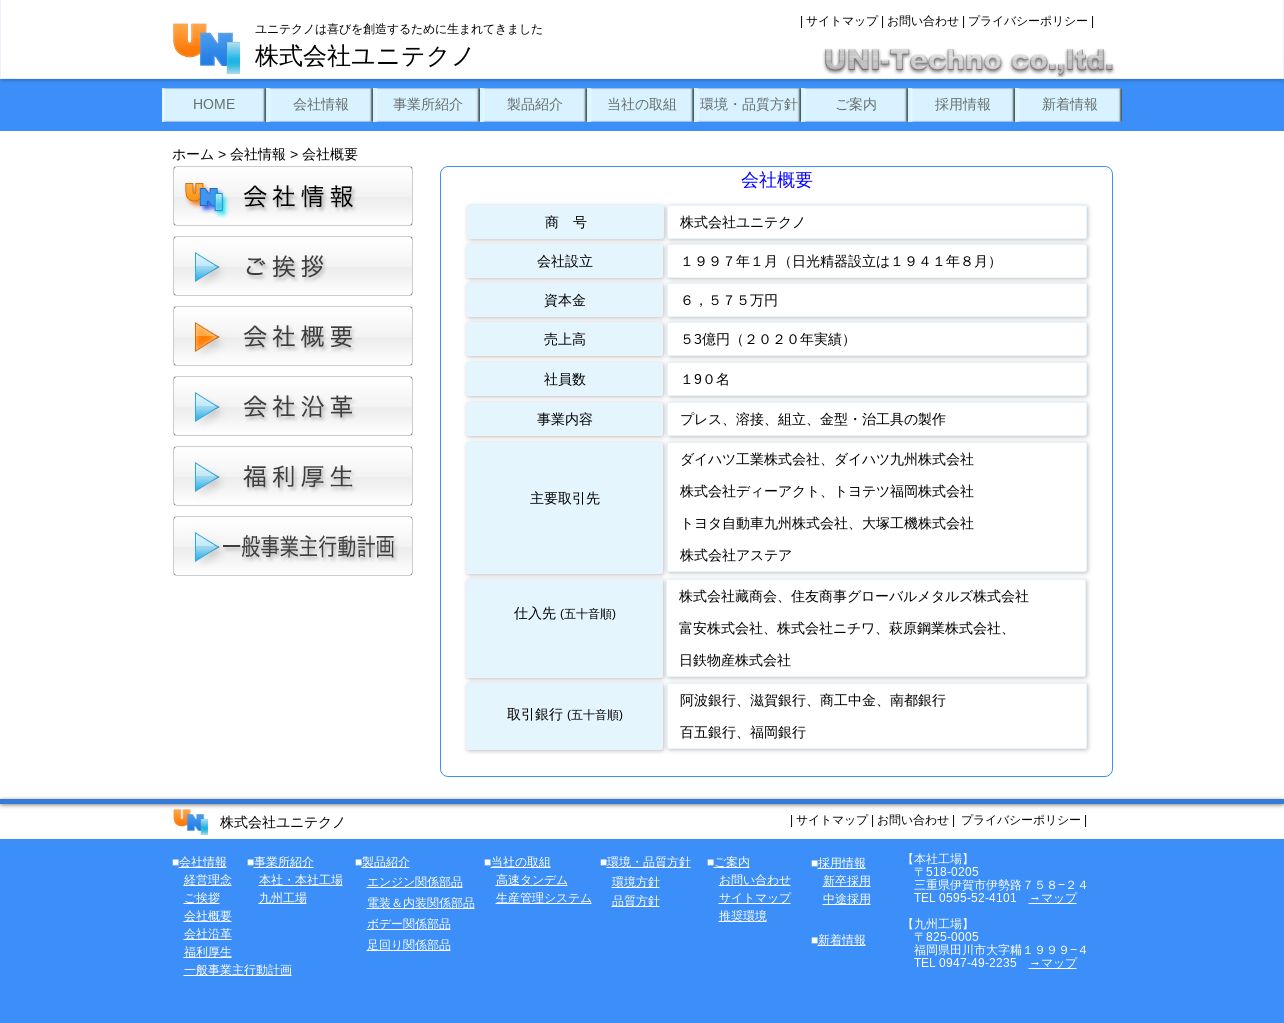
Task: Open the footer エンジン関係部品 link
Action: [415, 882]
